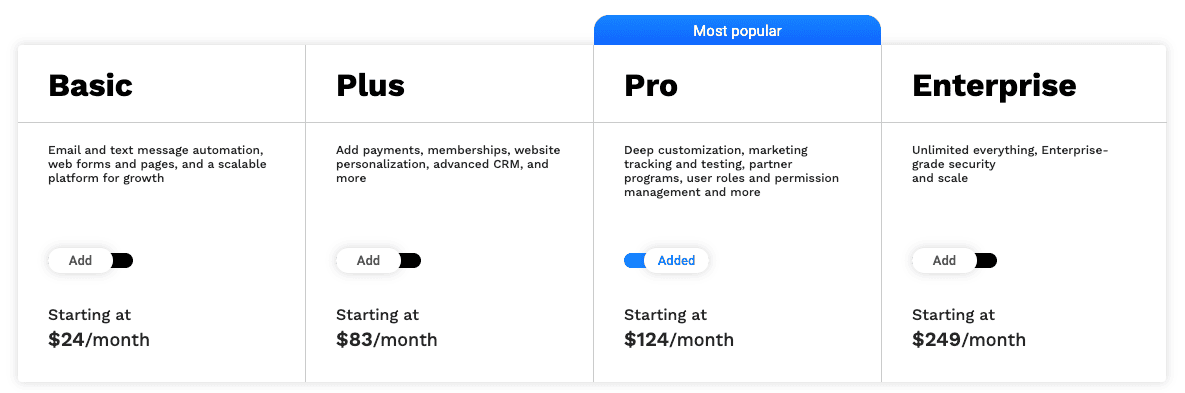The image size is (1185, 393).
Task: Click Basic description about email automation
Action: 157,164
